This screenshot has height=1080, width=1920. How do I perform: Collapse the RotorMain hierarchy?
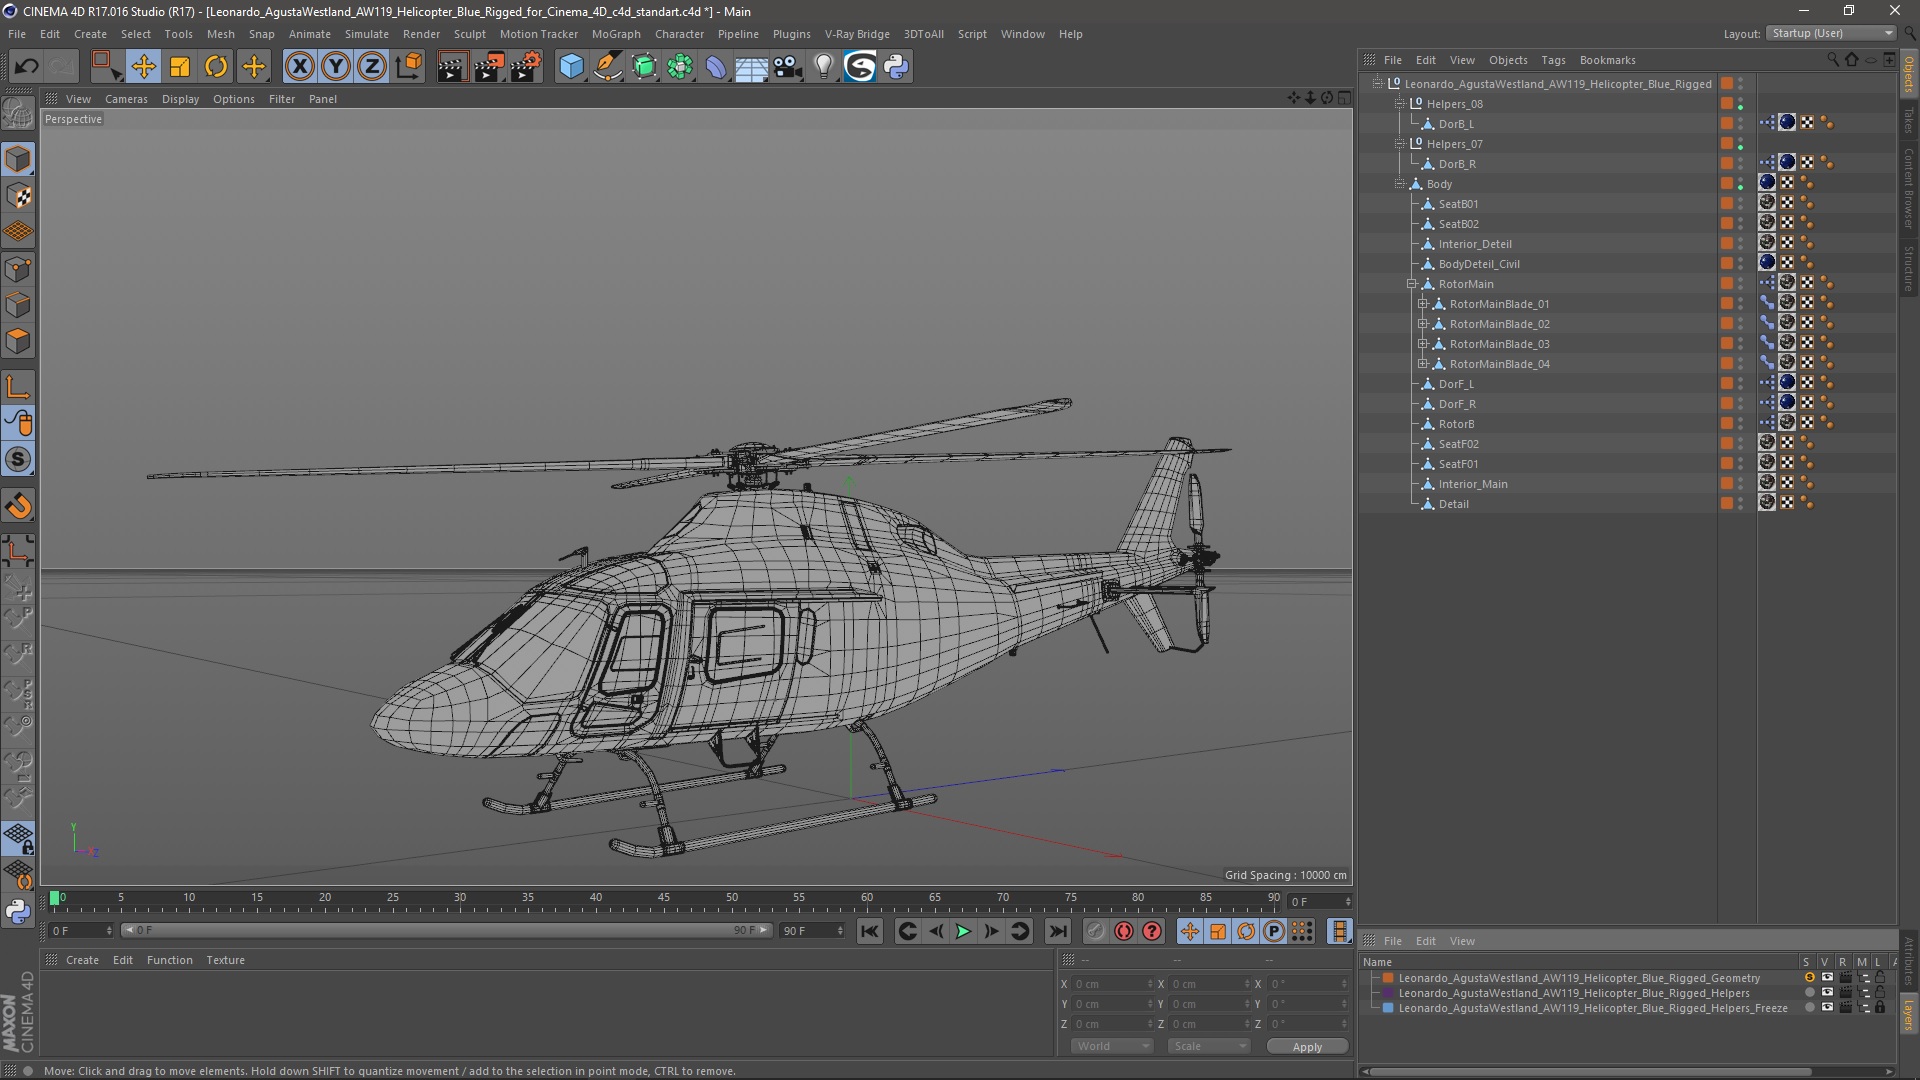[1412, 284]
